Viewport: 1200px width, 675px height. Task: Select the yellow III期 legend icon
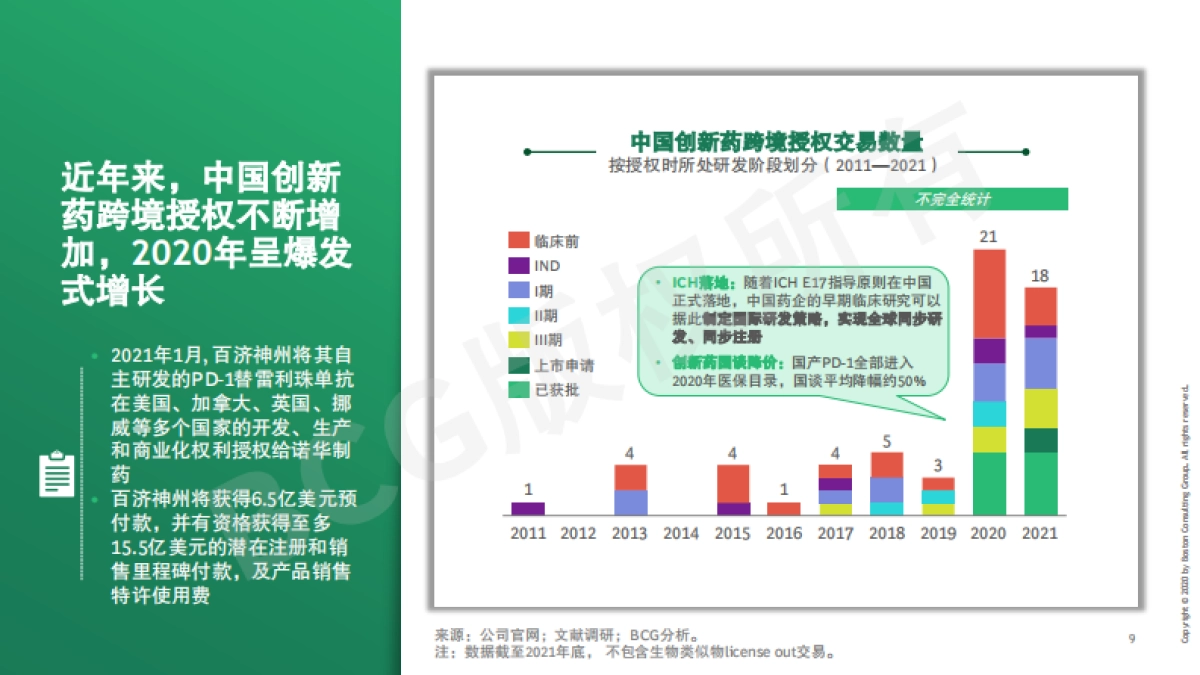(x=517, y=341)
